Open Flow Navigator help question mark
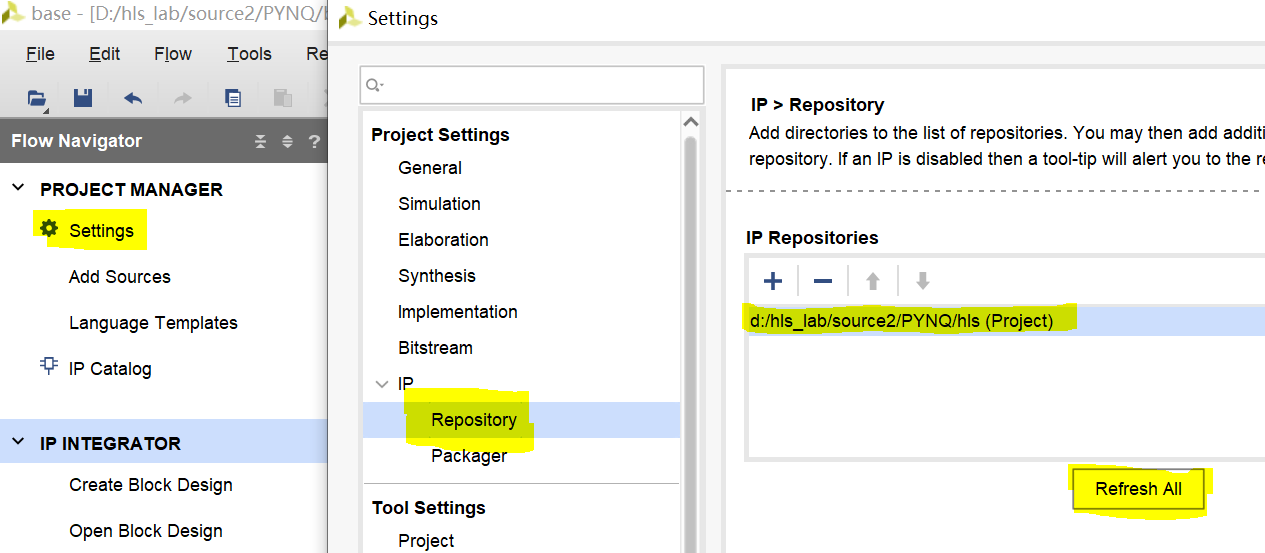This screenshot has height=553, width=1265. (314, 141)
